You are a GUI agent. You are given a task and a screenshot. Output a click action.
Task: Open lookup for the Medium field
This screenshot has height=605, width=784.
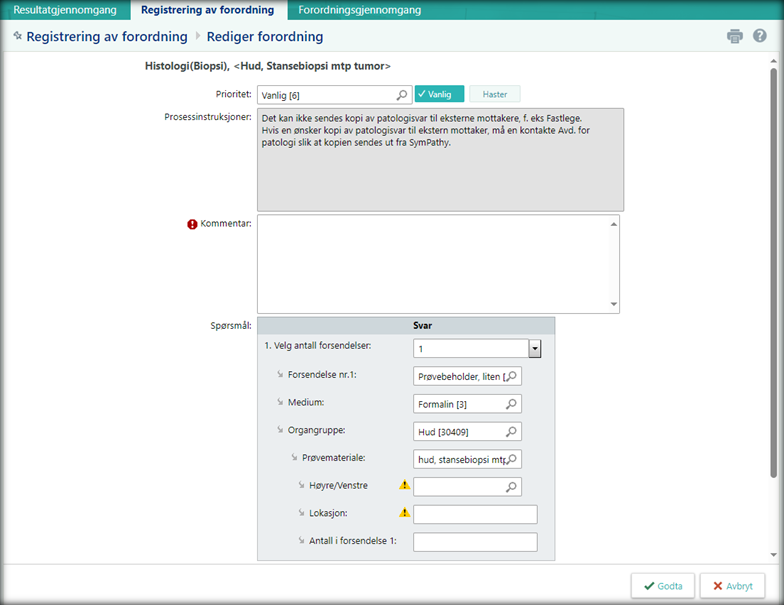[x=511, y=404]
